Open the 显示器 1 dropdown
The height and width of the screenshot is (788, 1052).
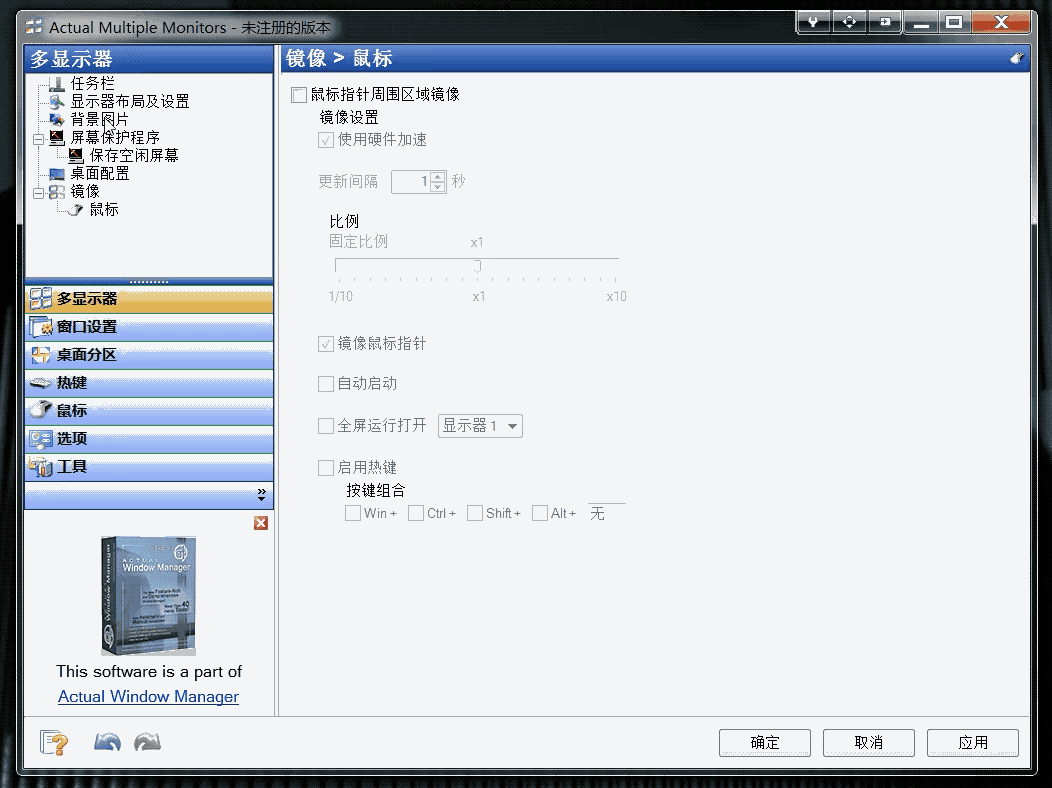point(480,426)
